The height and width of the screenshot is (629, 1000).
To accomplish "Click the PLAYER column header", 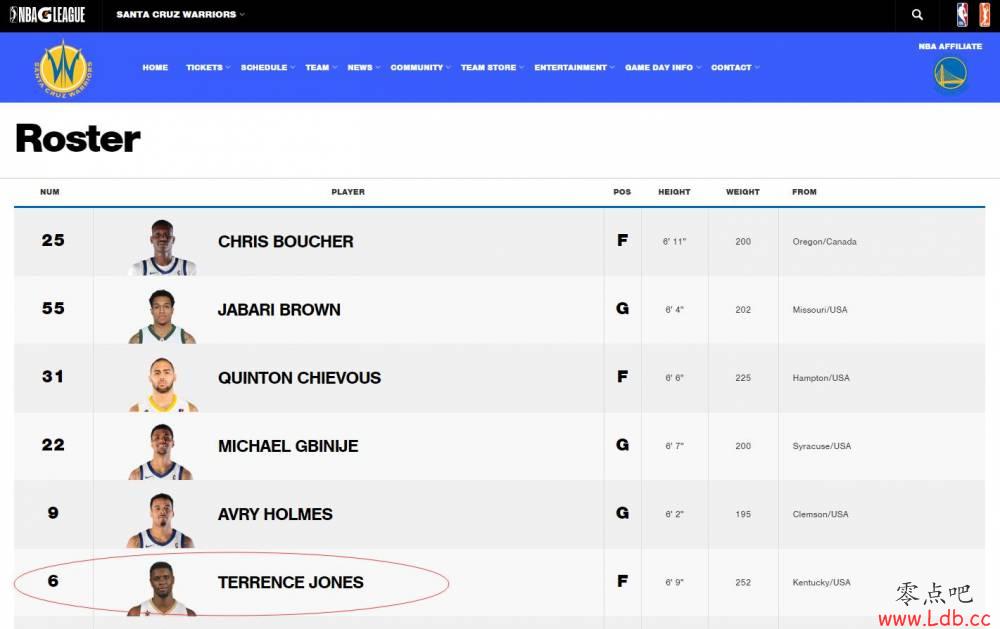I will tap(348, 192).
